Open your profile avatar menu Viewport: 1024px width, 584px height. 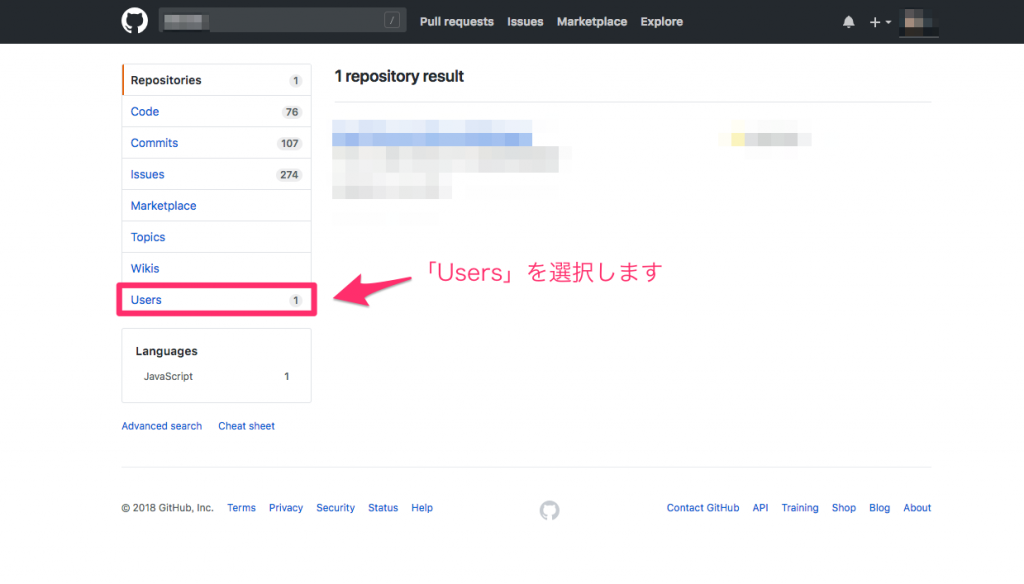(918, 20)
